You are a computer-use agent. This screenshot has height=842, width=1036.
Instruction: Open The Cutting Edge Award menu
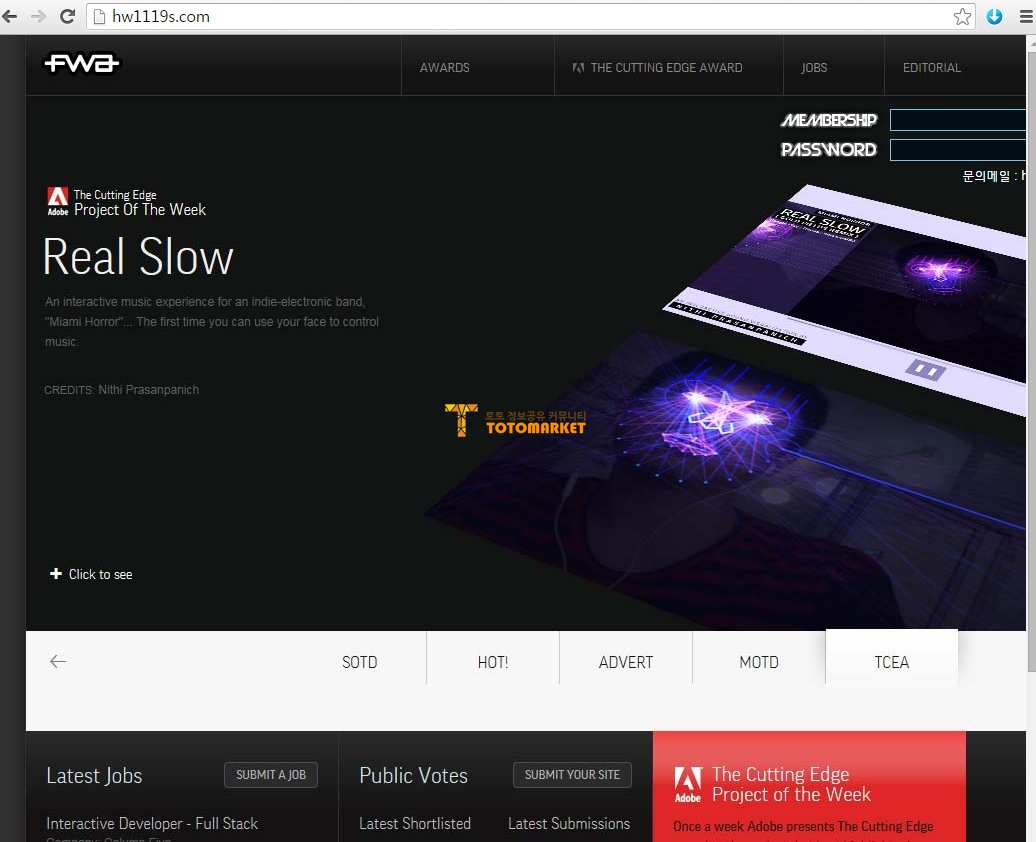657,67
